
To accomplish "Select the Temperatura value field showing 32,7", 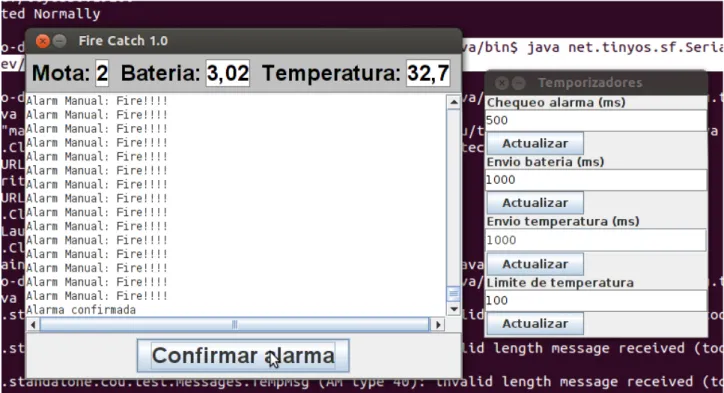I will 428,73.
